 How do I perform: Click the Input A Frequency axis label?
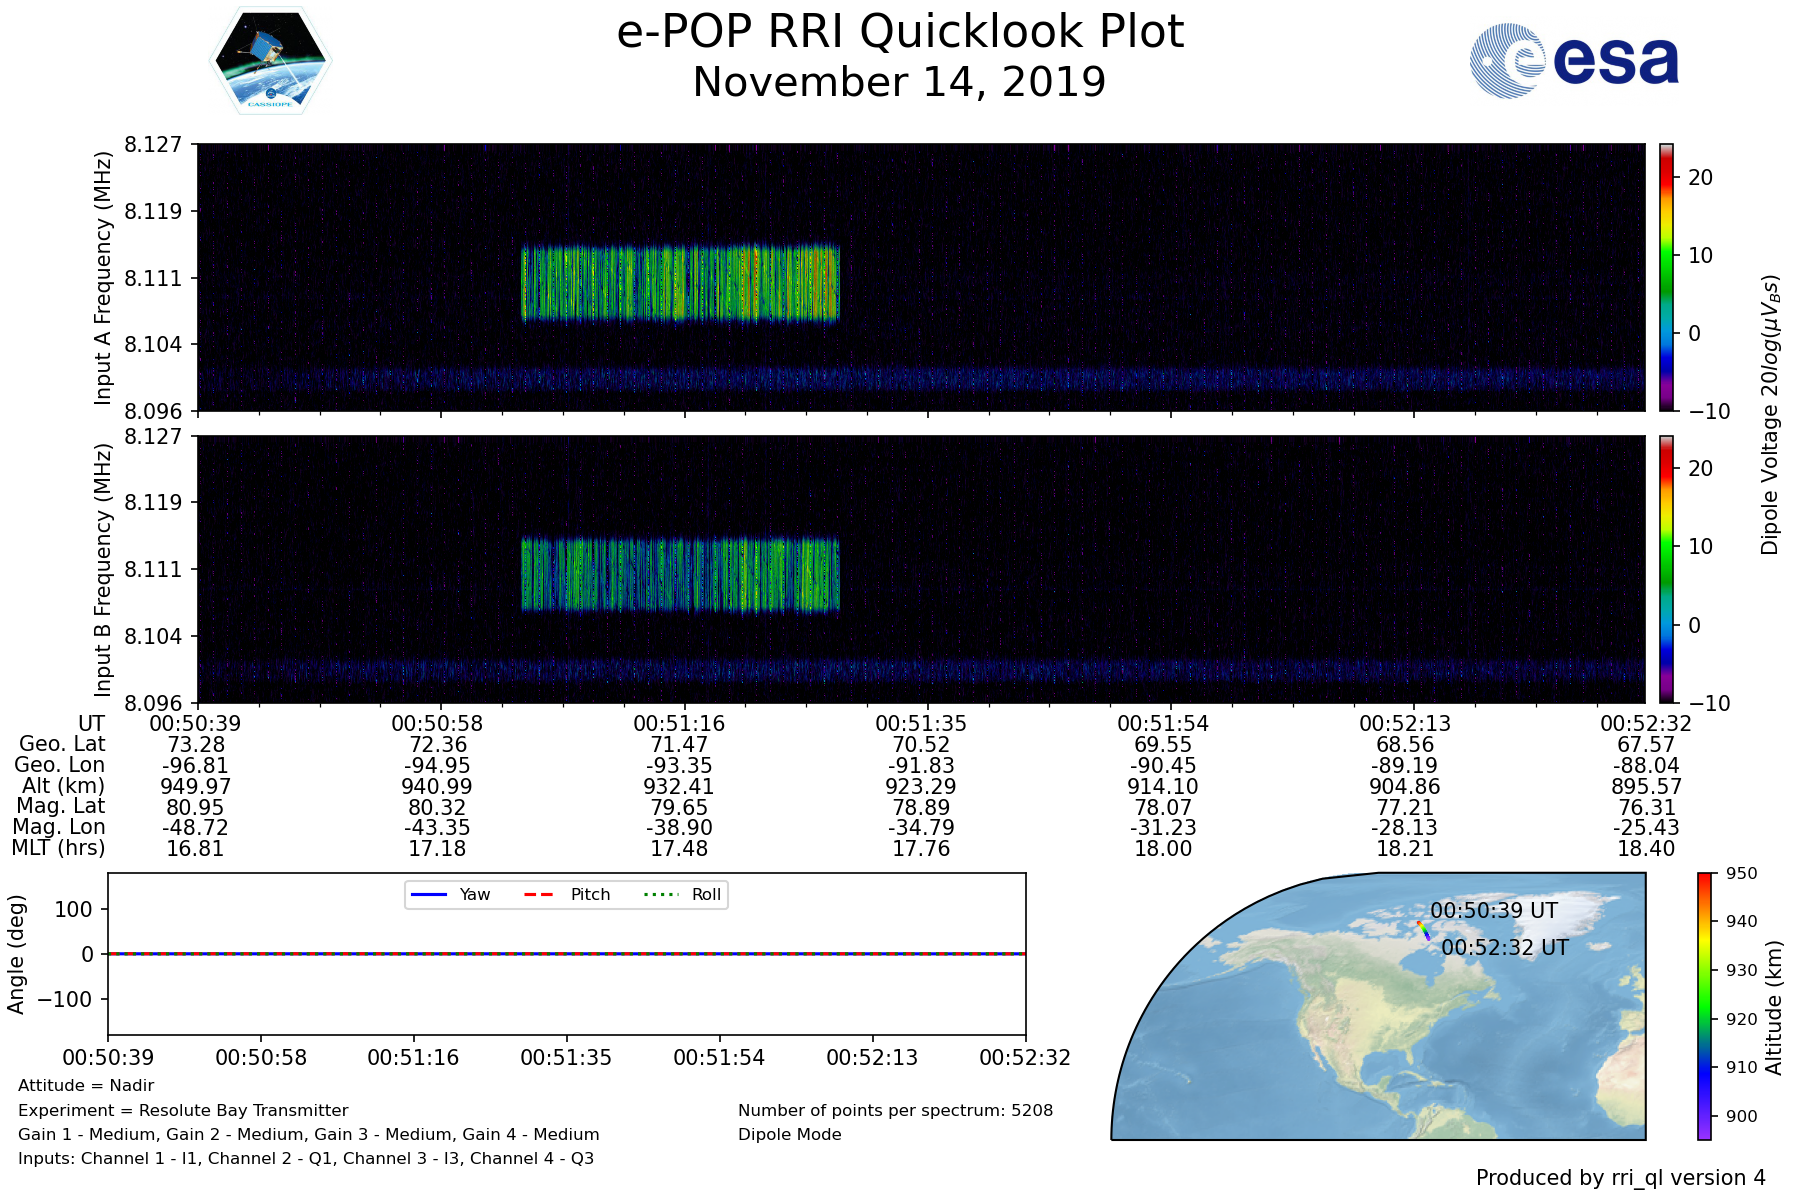coord(103,278)
